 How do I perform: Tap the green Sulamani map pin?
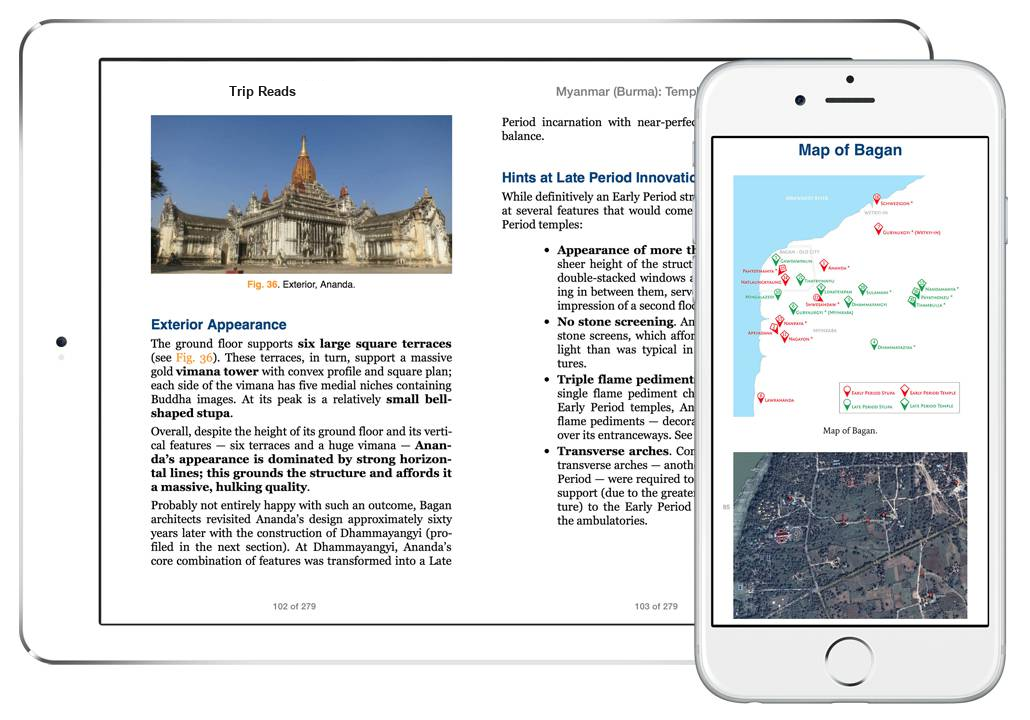tap(862, 289)
